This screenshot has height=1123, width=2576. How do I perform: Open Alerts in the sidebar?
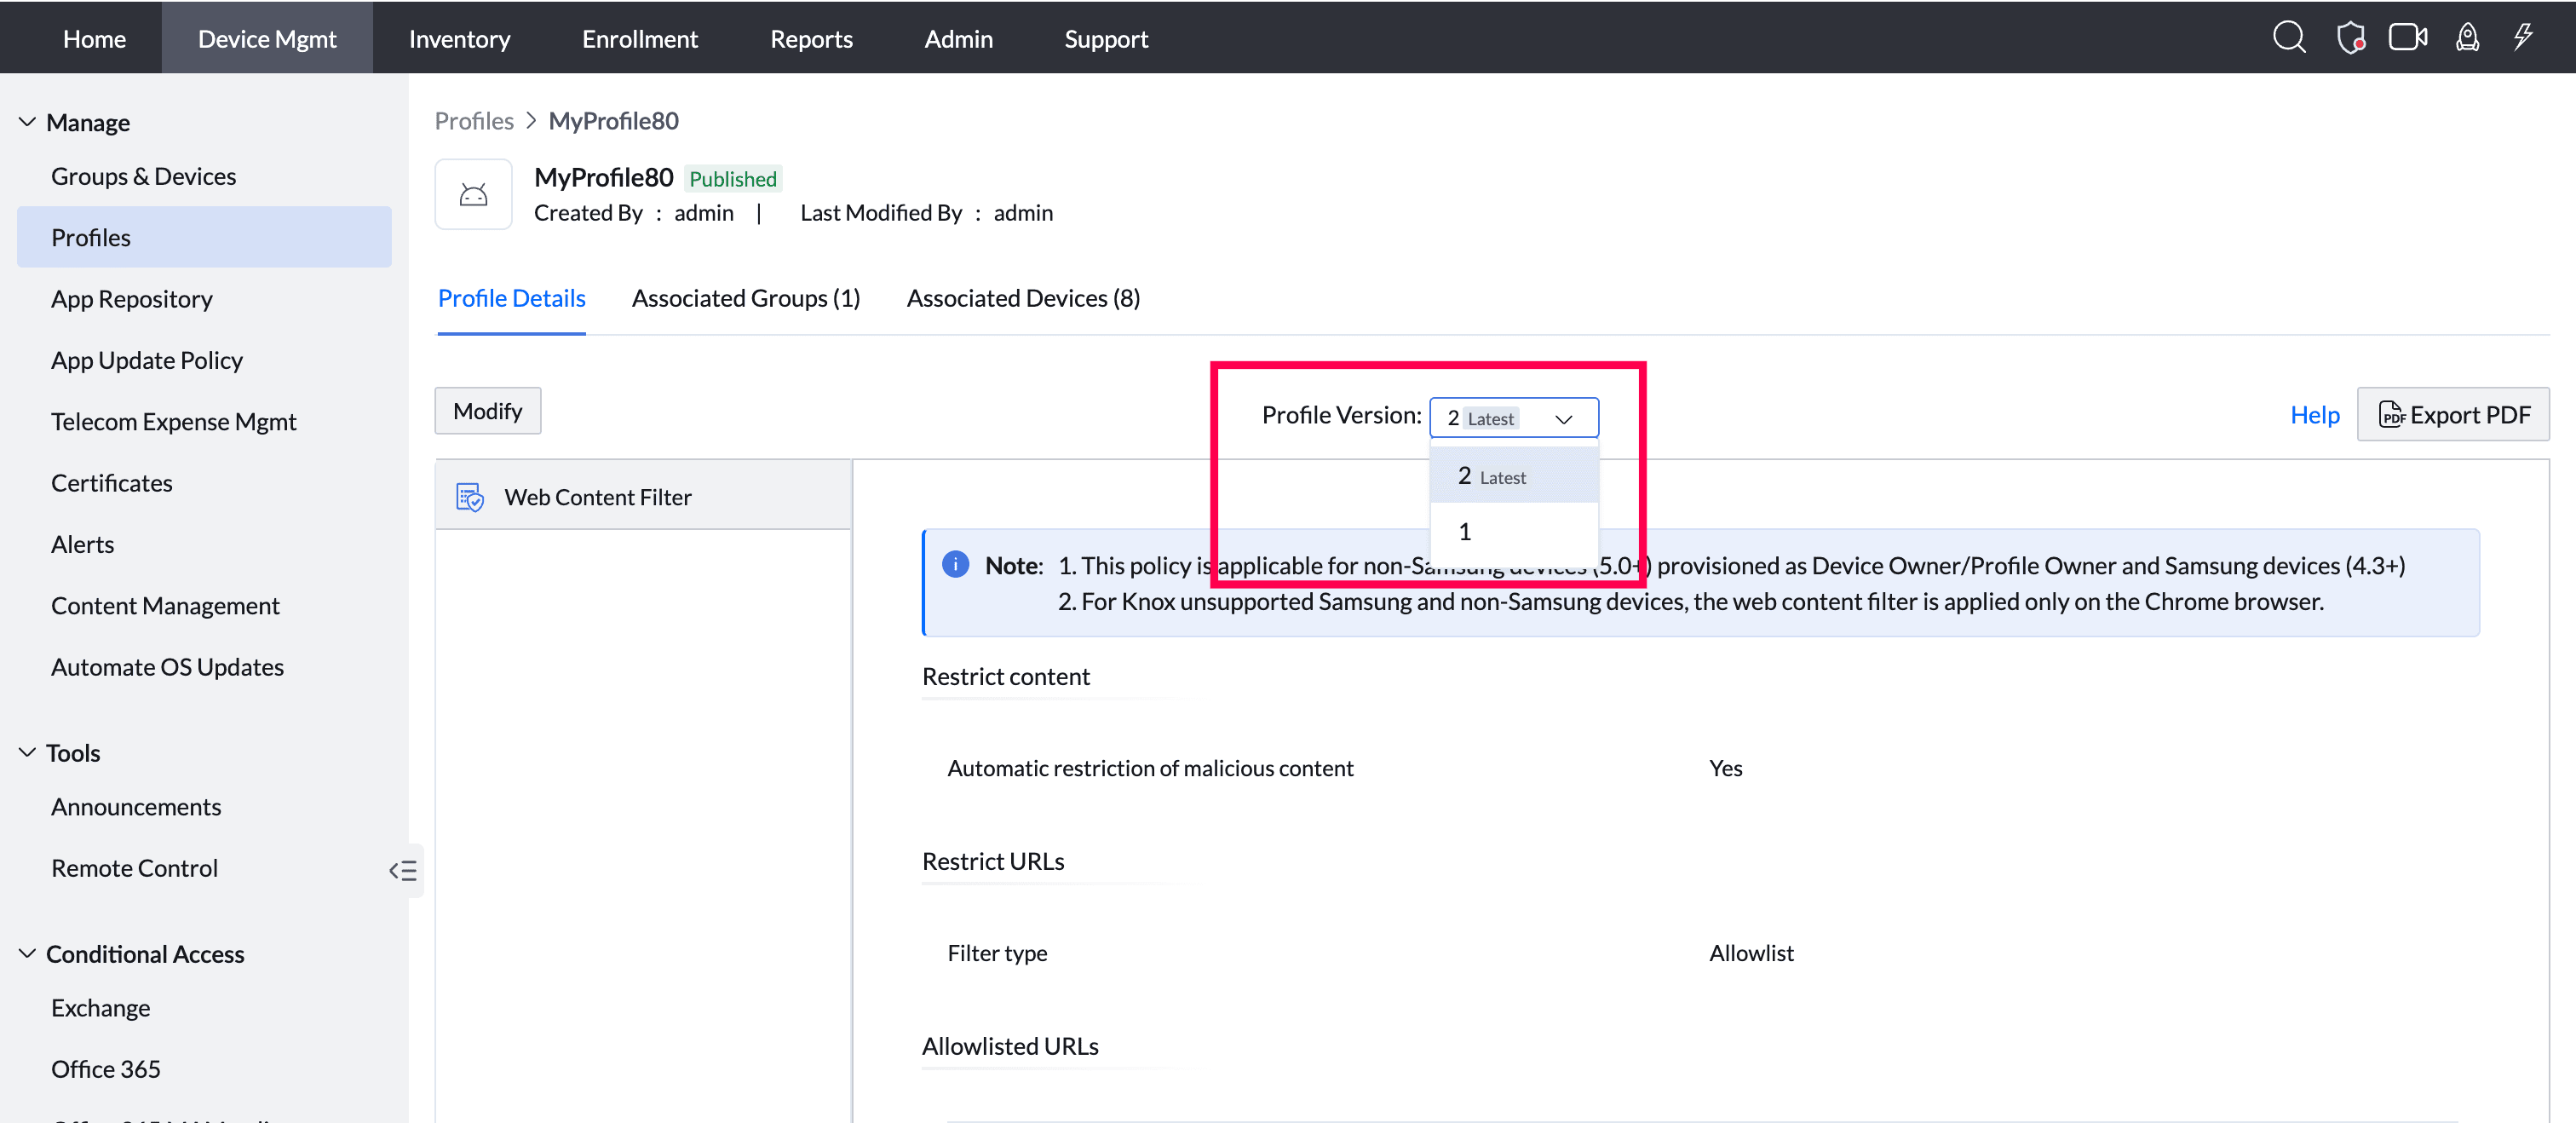(x=83, y=544)
